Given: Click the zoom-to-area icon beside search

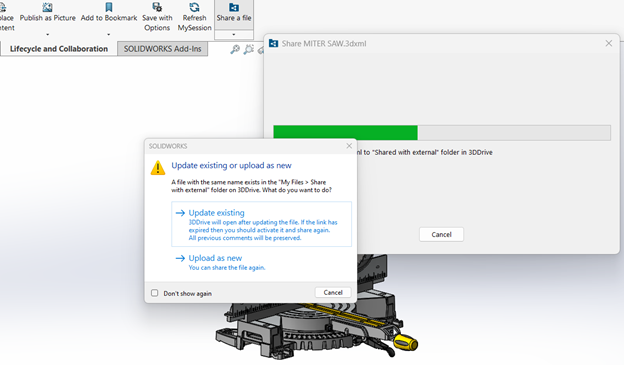Looking at the screenshot, I should 249,49.
